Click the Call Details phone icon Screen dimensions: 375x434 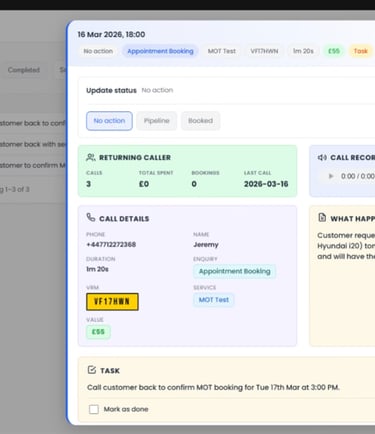(x=91, y=218)
